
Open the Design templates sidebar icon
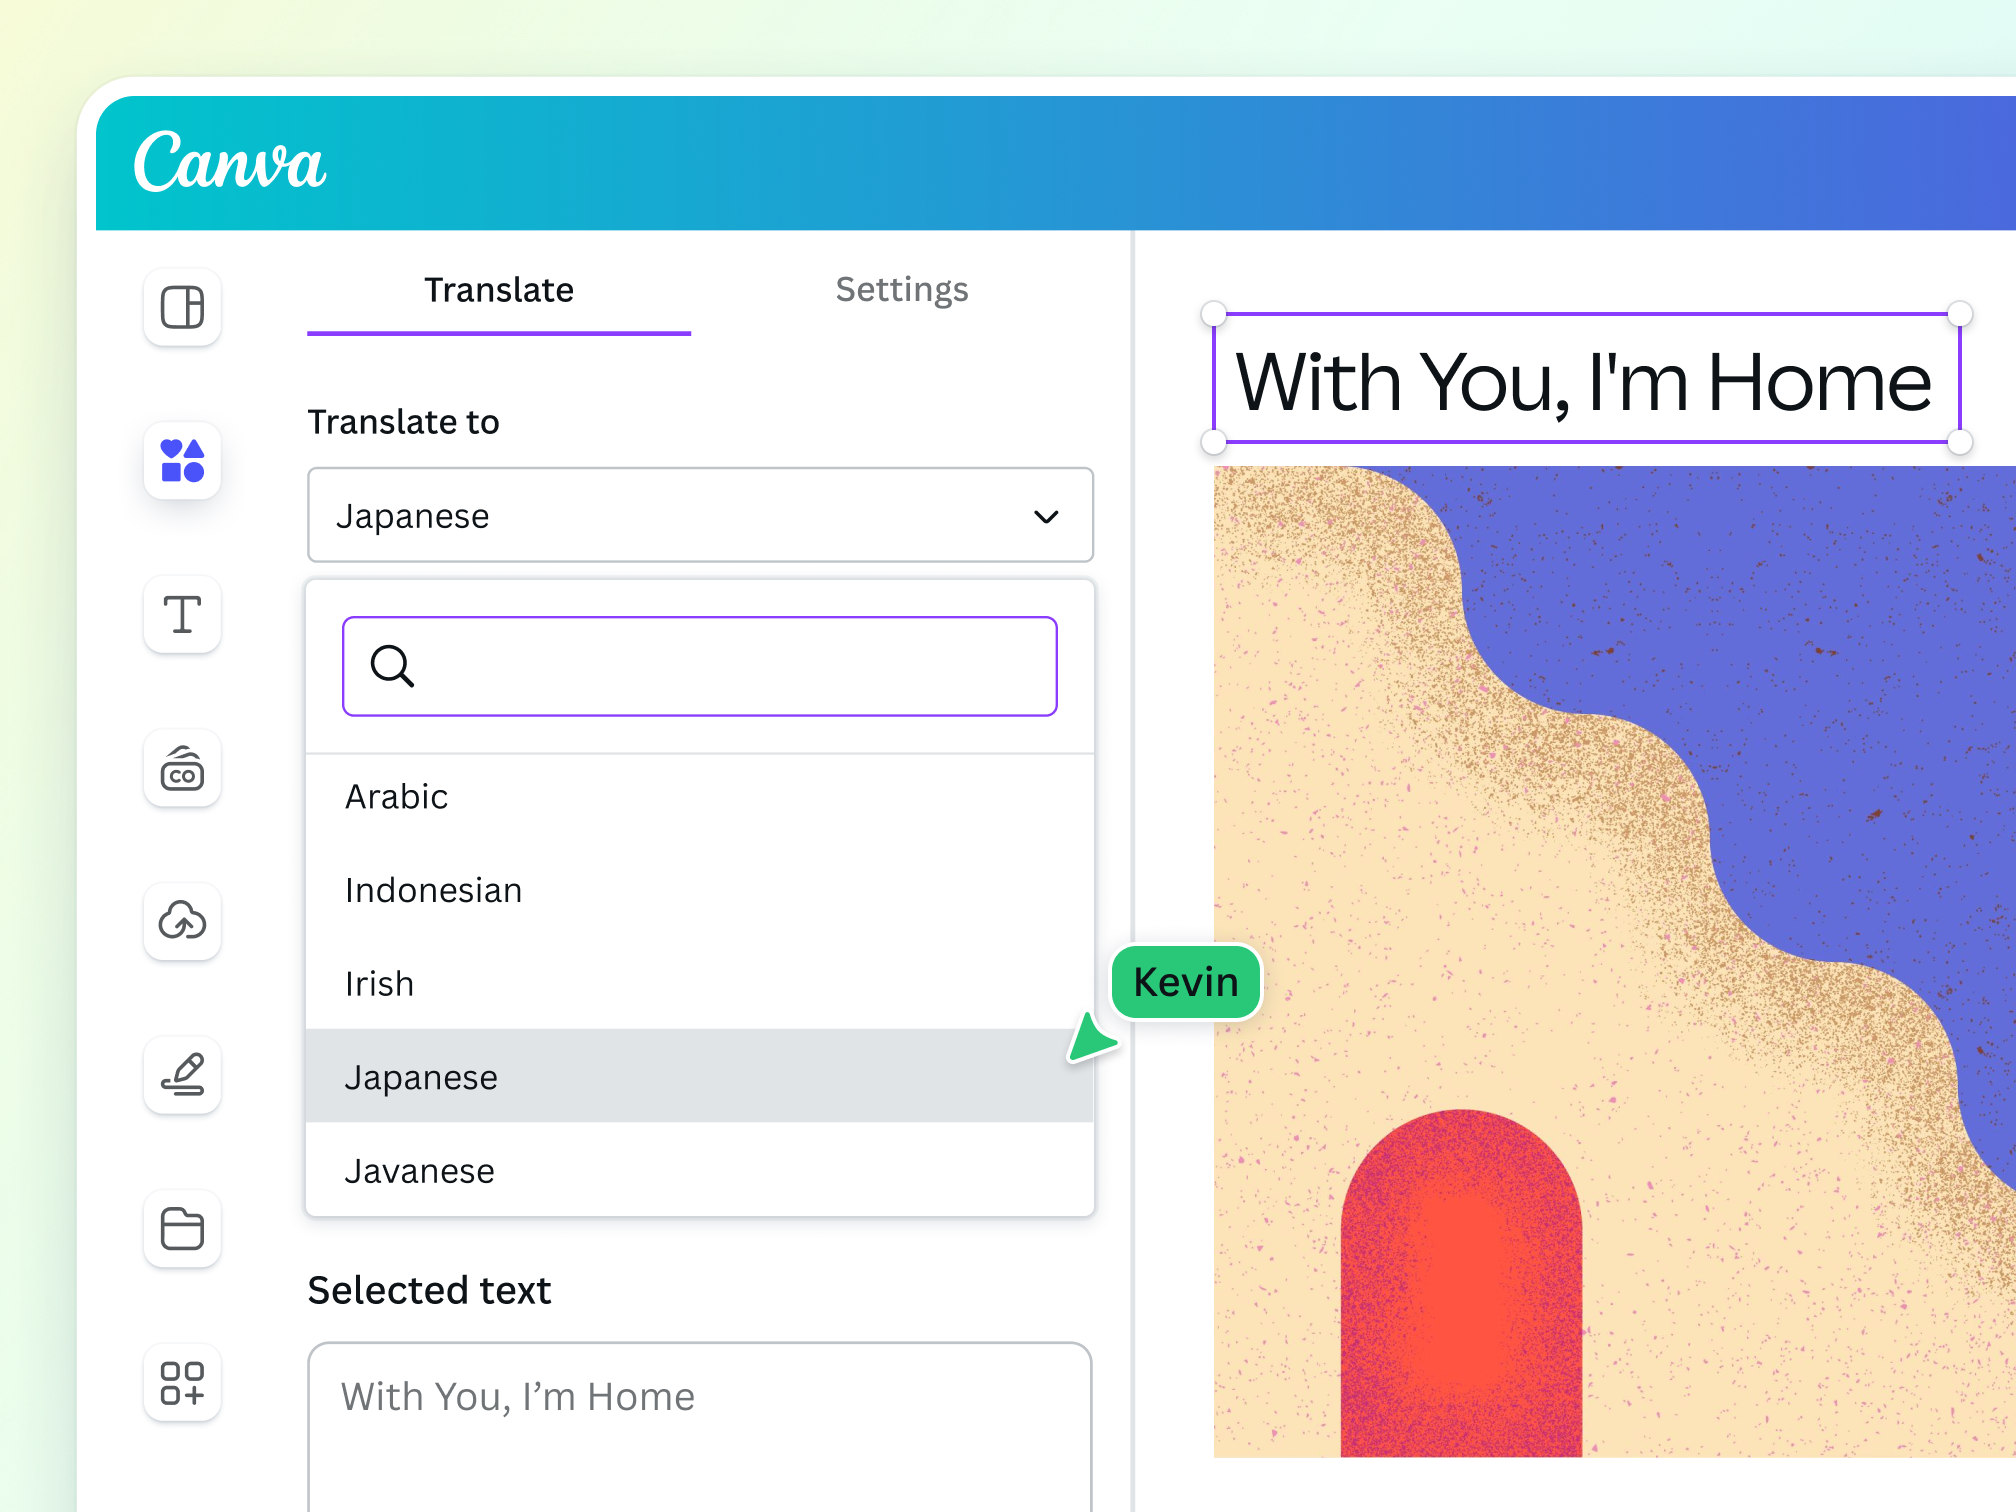tap(182, 307)
